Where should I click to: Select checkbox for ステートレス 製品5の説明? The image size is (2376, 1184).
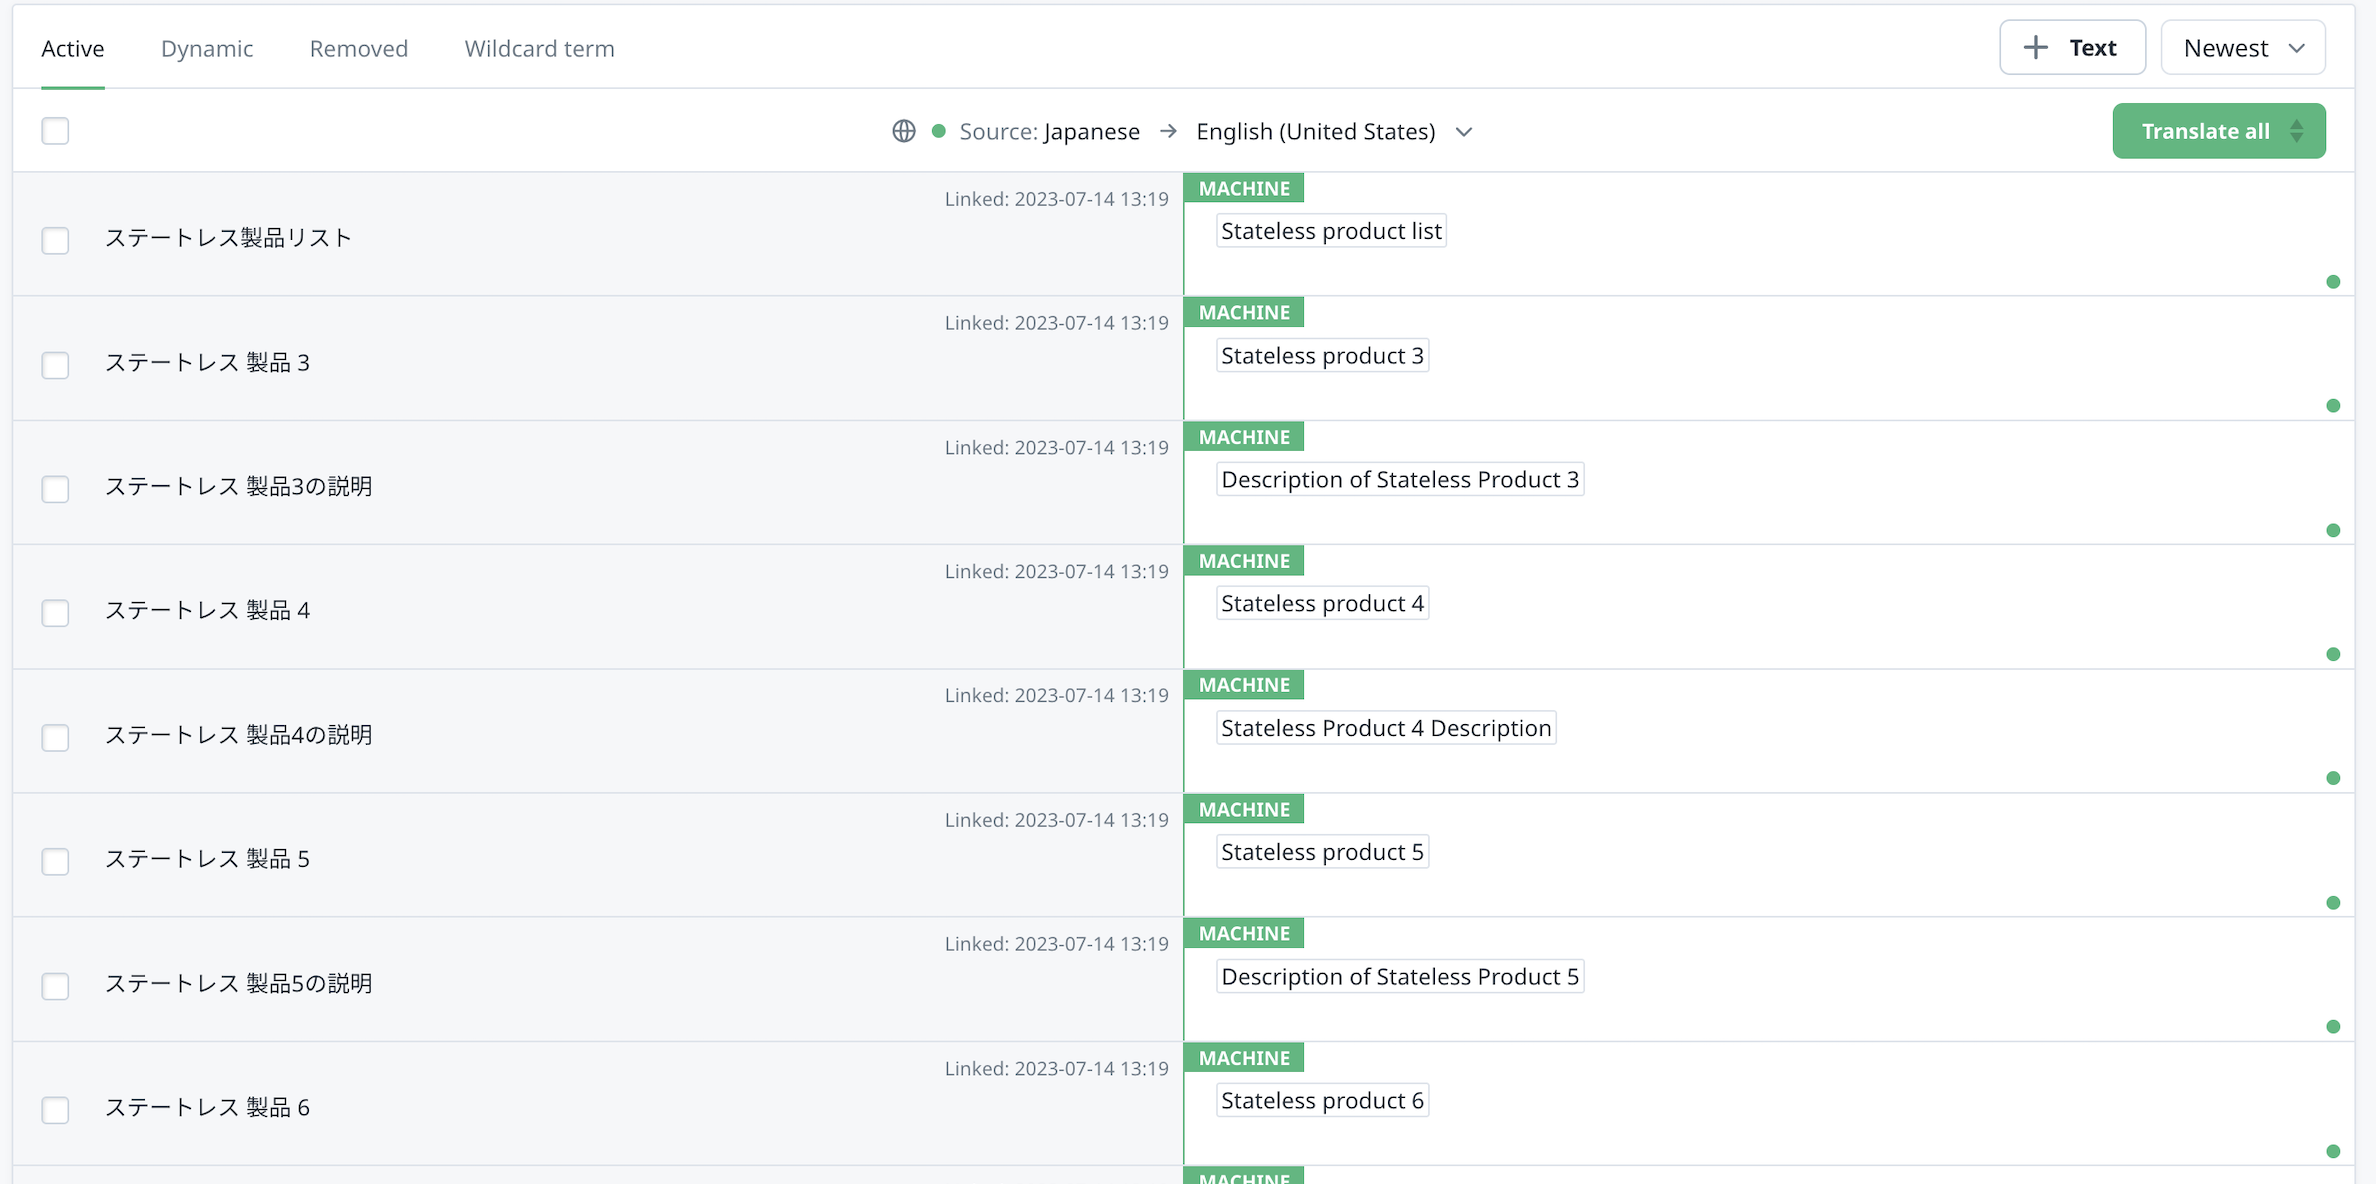(x=55, y=986)
